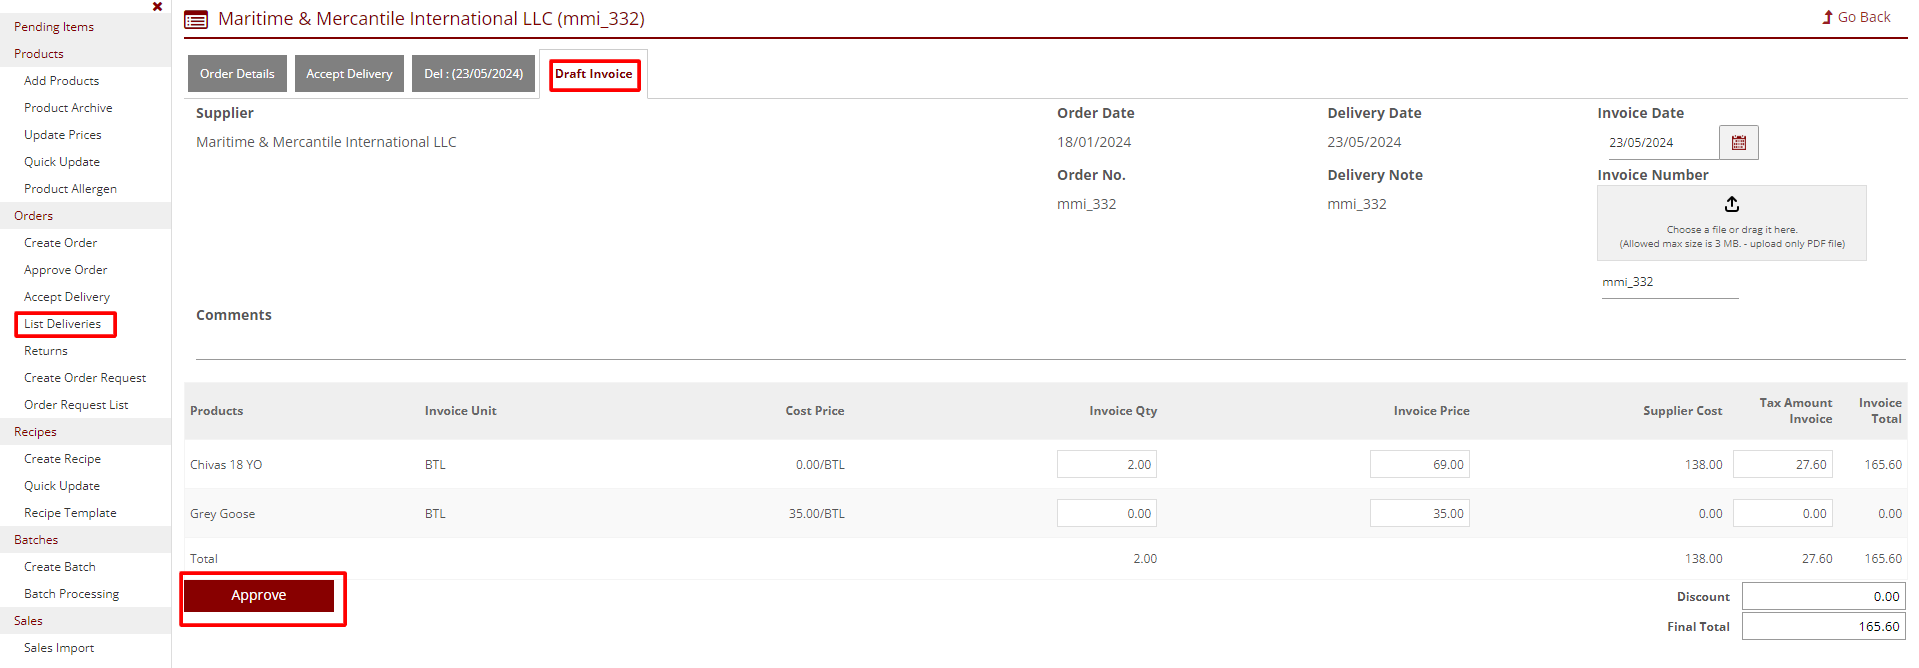
Task: Expand the Products section in sidebar
Action: 39,54
